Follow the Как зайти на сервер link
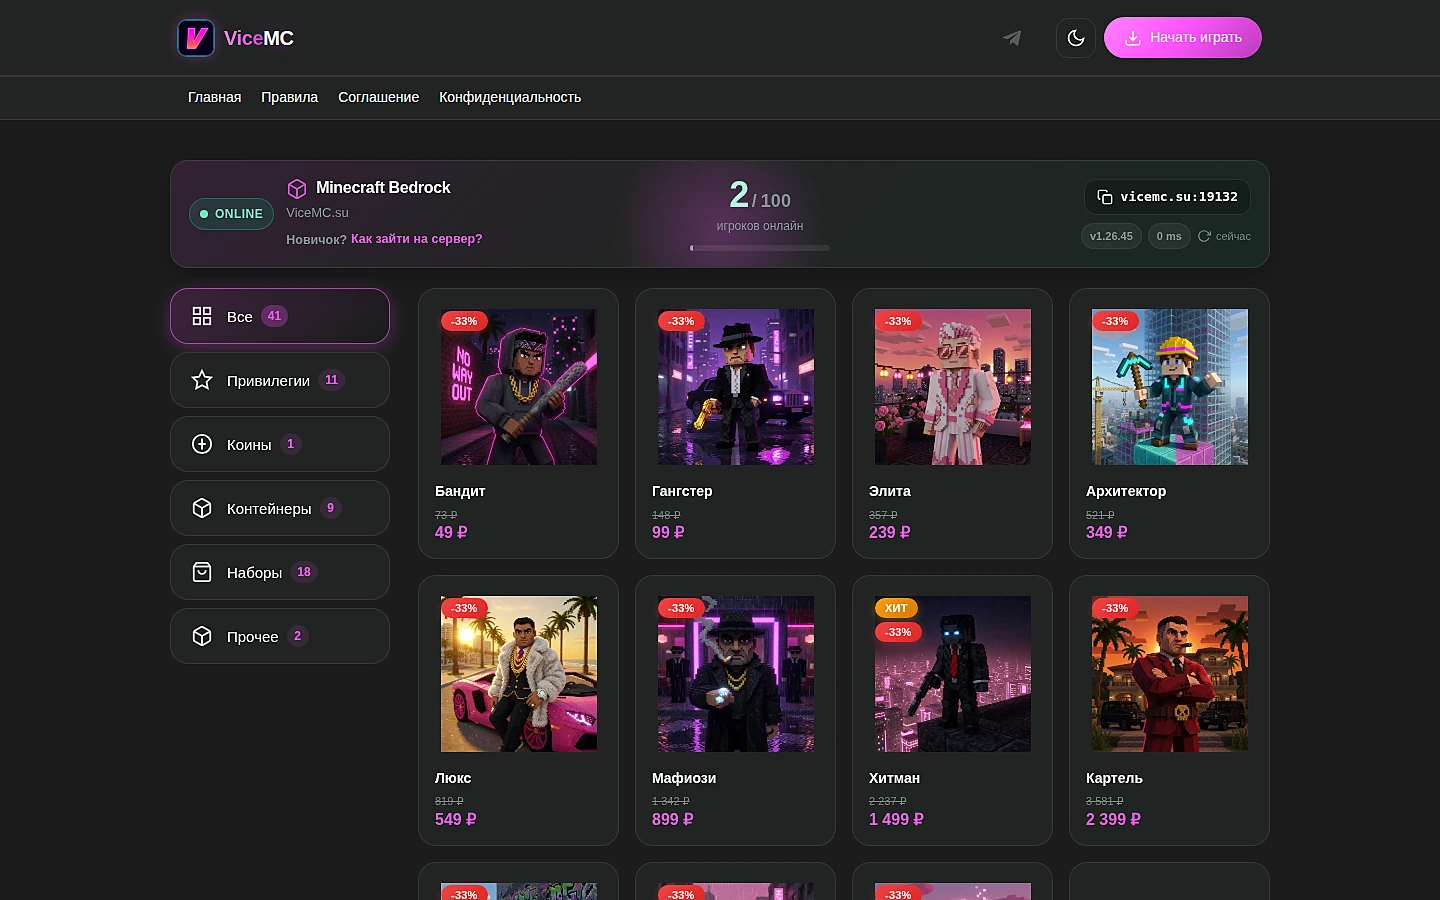Viewport: 1440px width, 900px height. 416,239
